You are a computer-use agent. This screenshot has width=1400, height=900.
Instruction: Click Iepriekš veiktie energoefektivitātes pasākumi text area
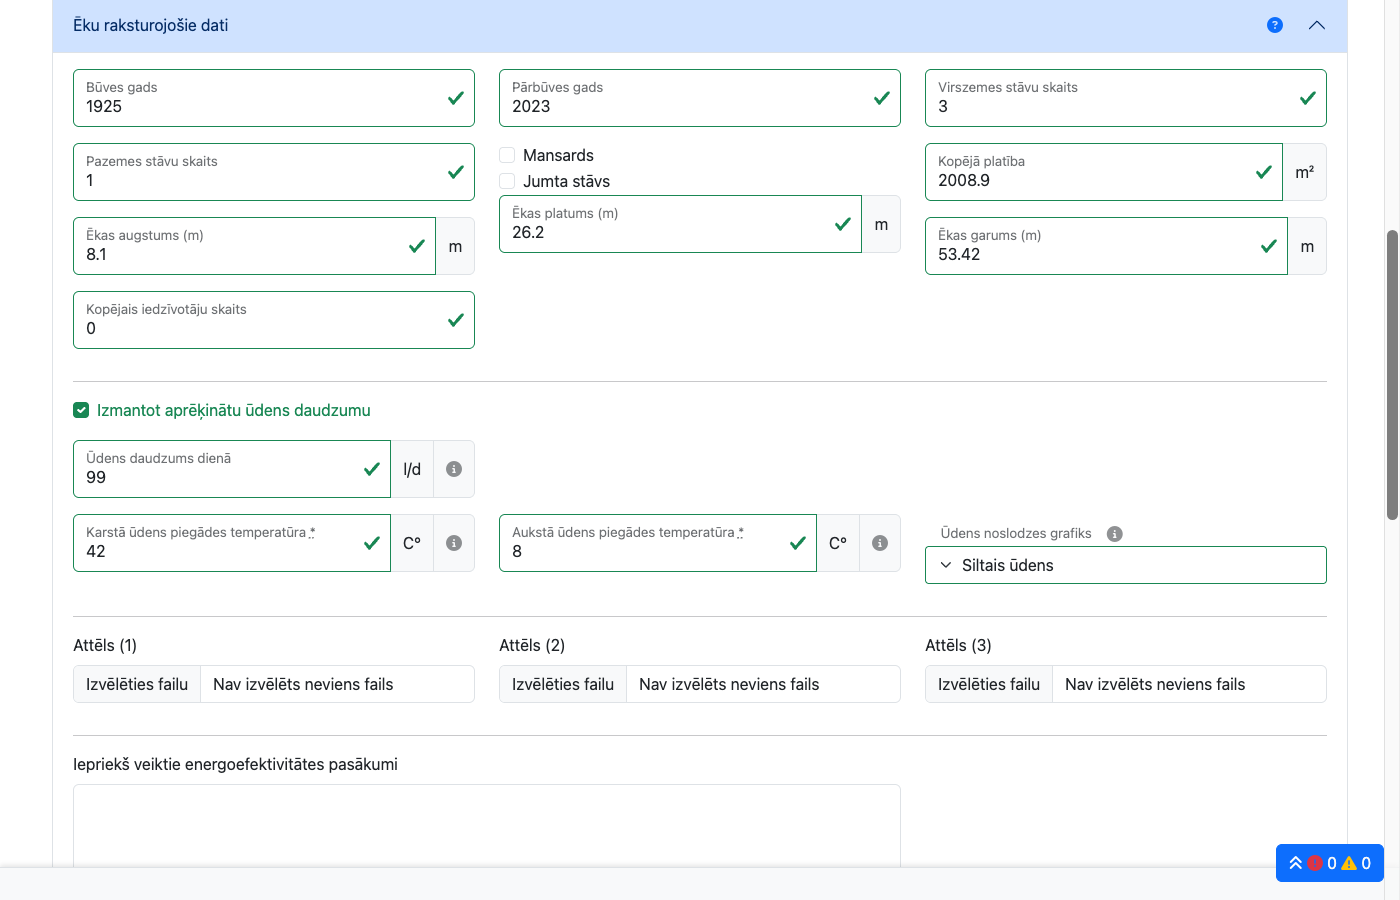[486, 825]
